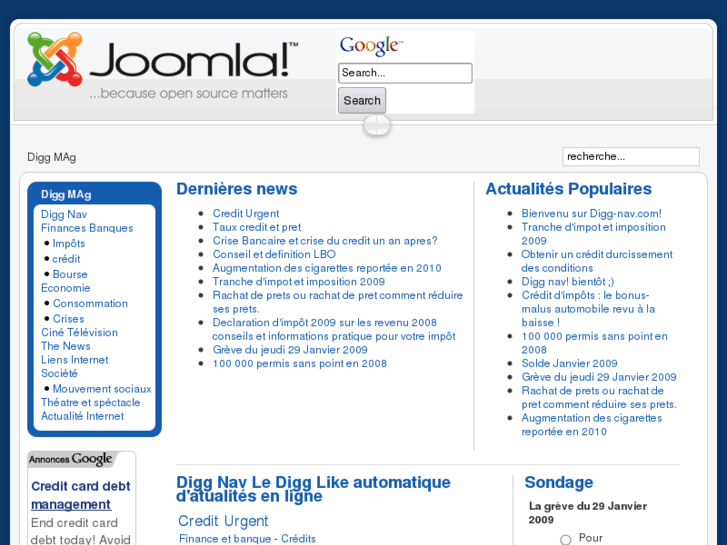Screen dimensions: 727x545
Task: Open Augmentation des cigarettes link in Dernières news
Action: [x=327, y=268]
